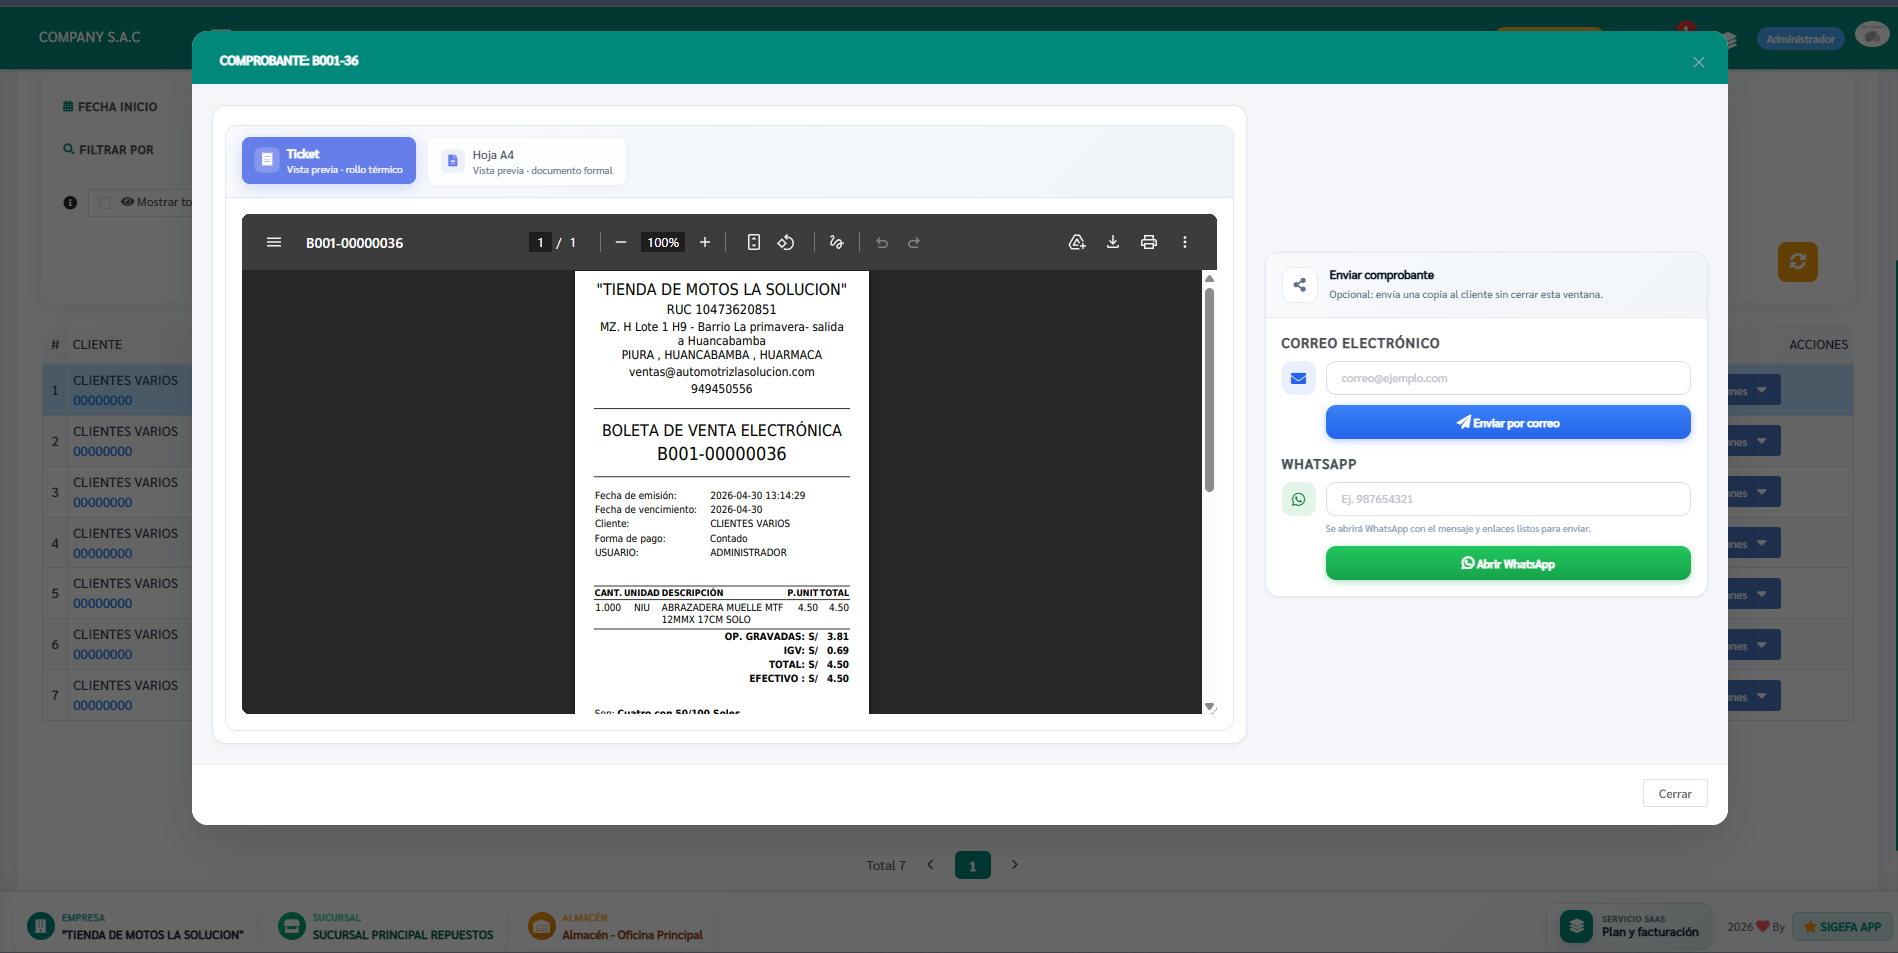Screen dimensions: 1898x953
Task: Click the Sucursal icon in the footer
Action: click(291, 926)
